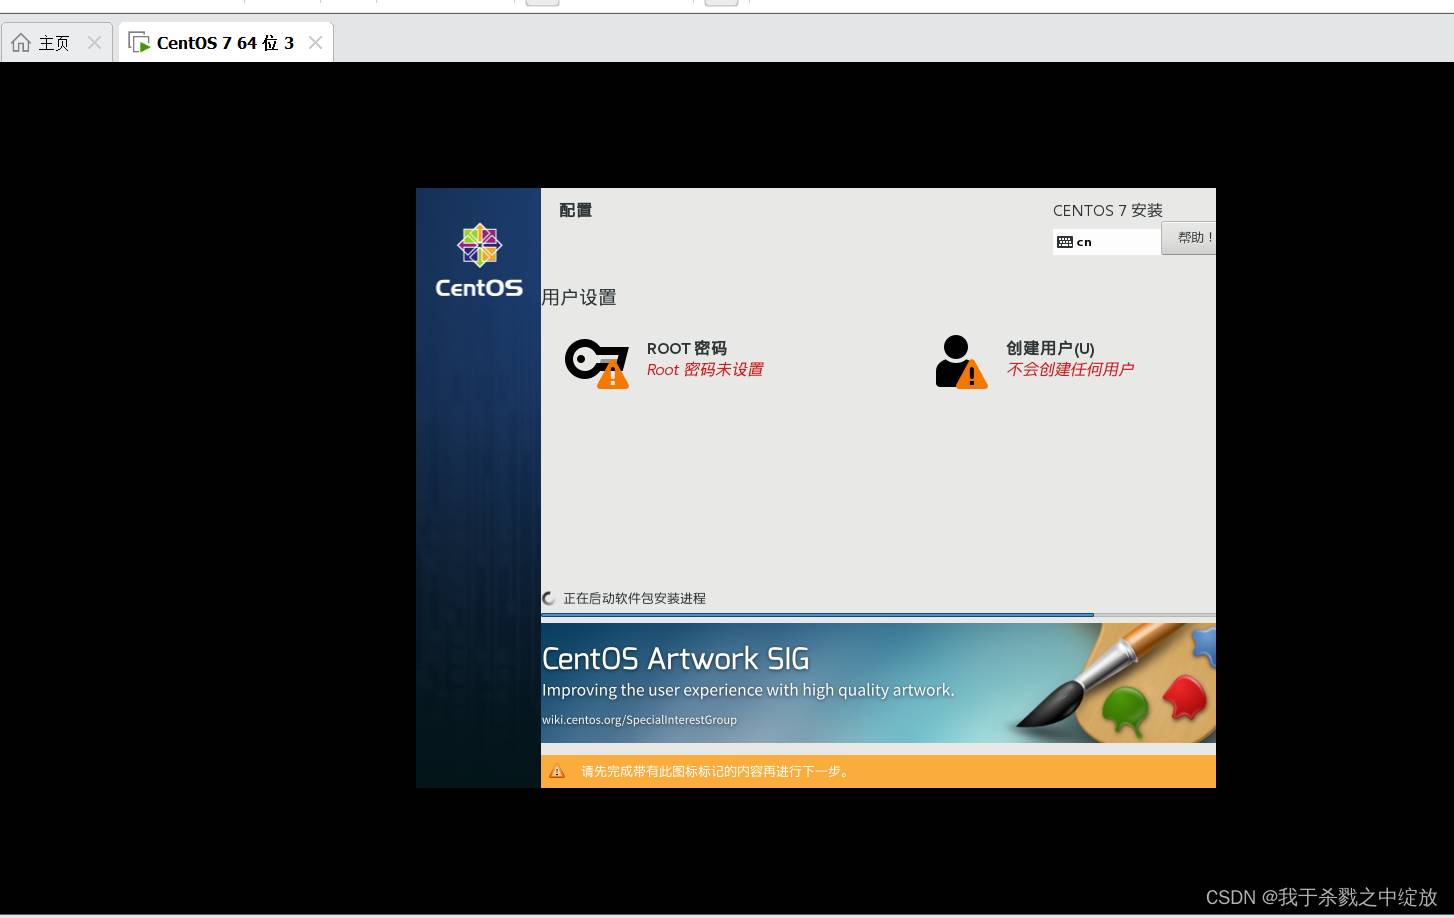Click the keyboard icon beside cn

click(x=1064, y=242)
